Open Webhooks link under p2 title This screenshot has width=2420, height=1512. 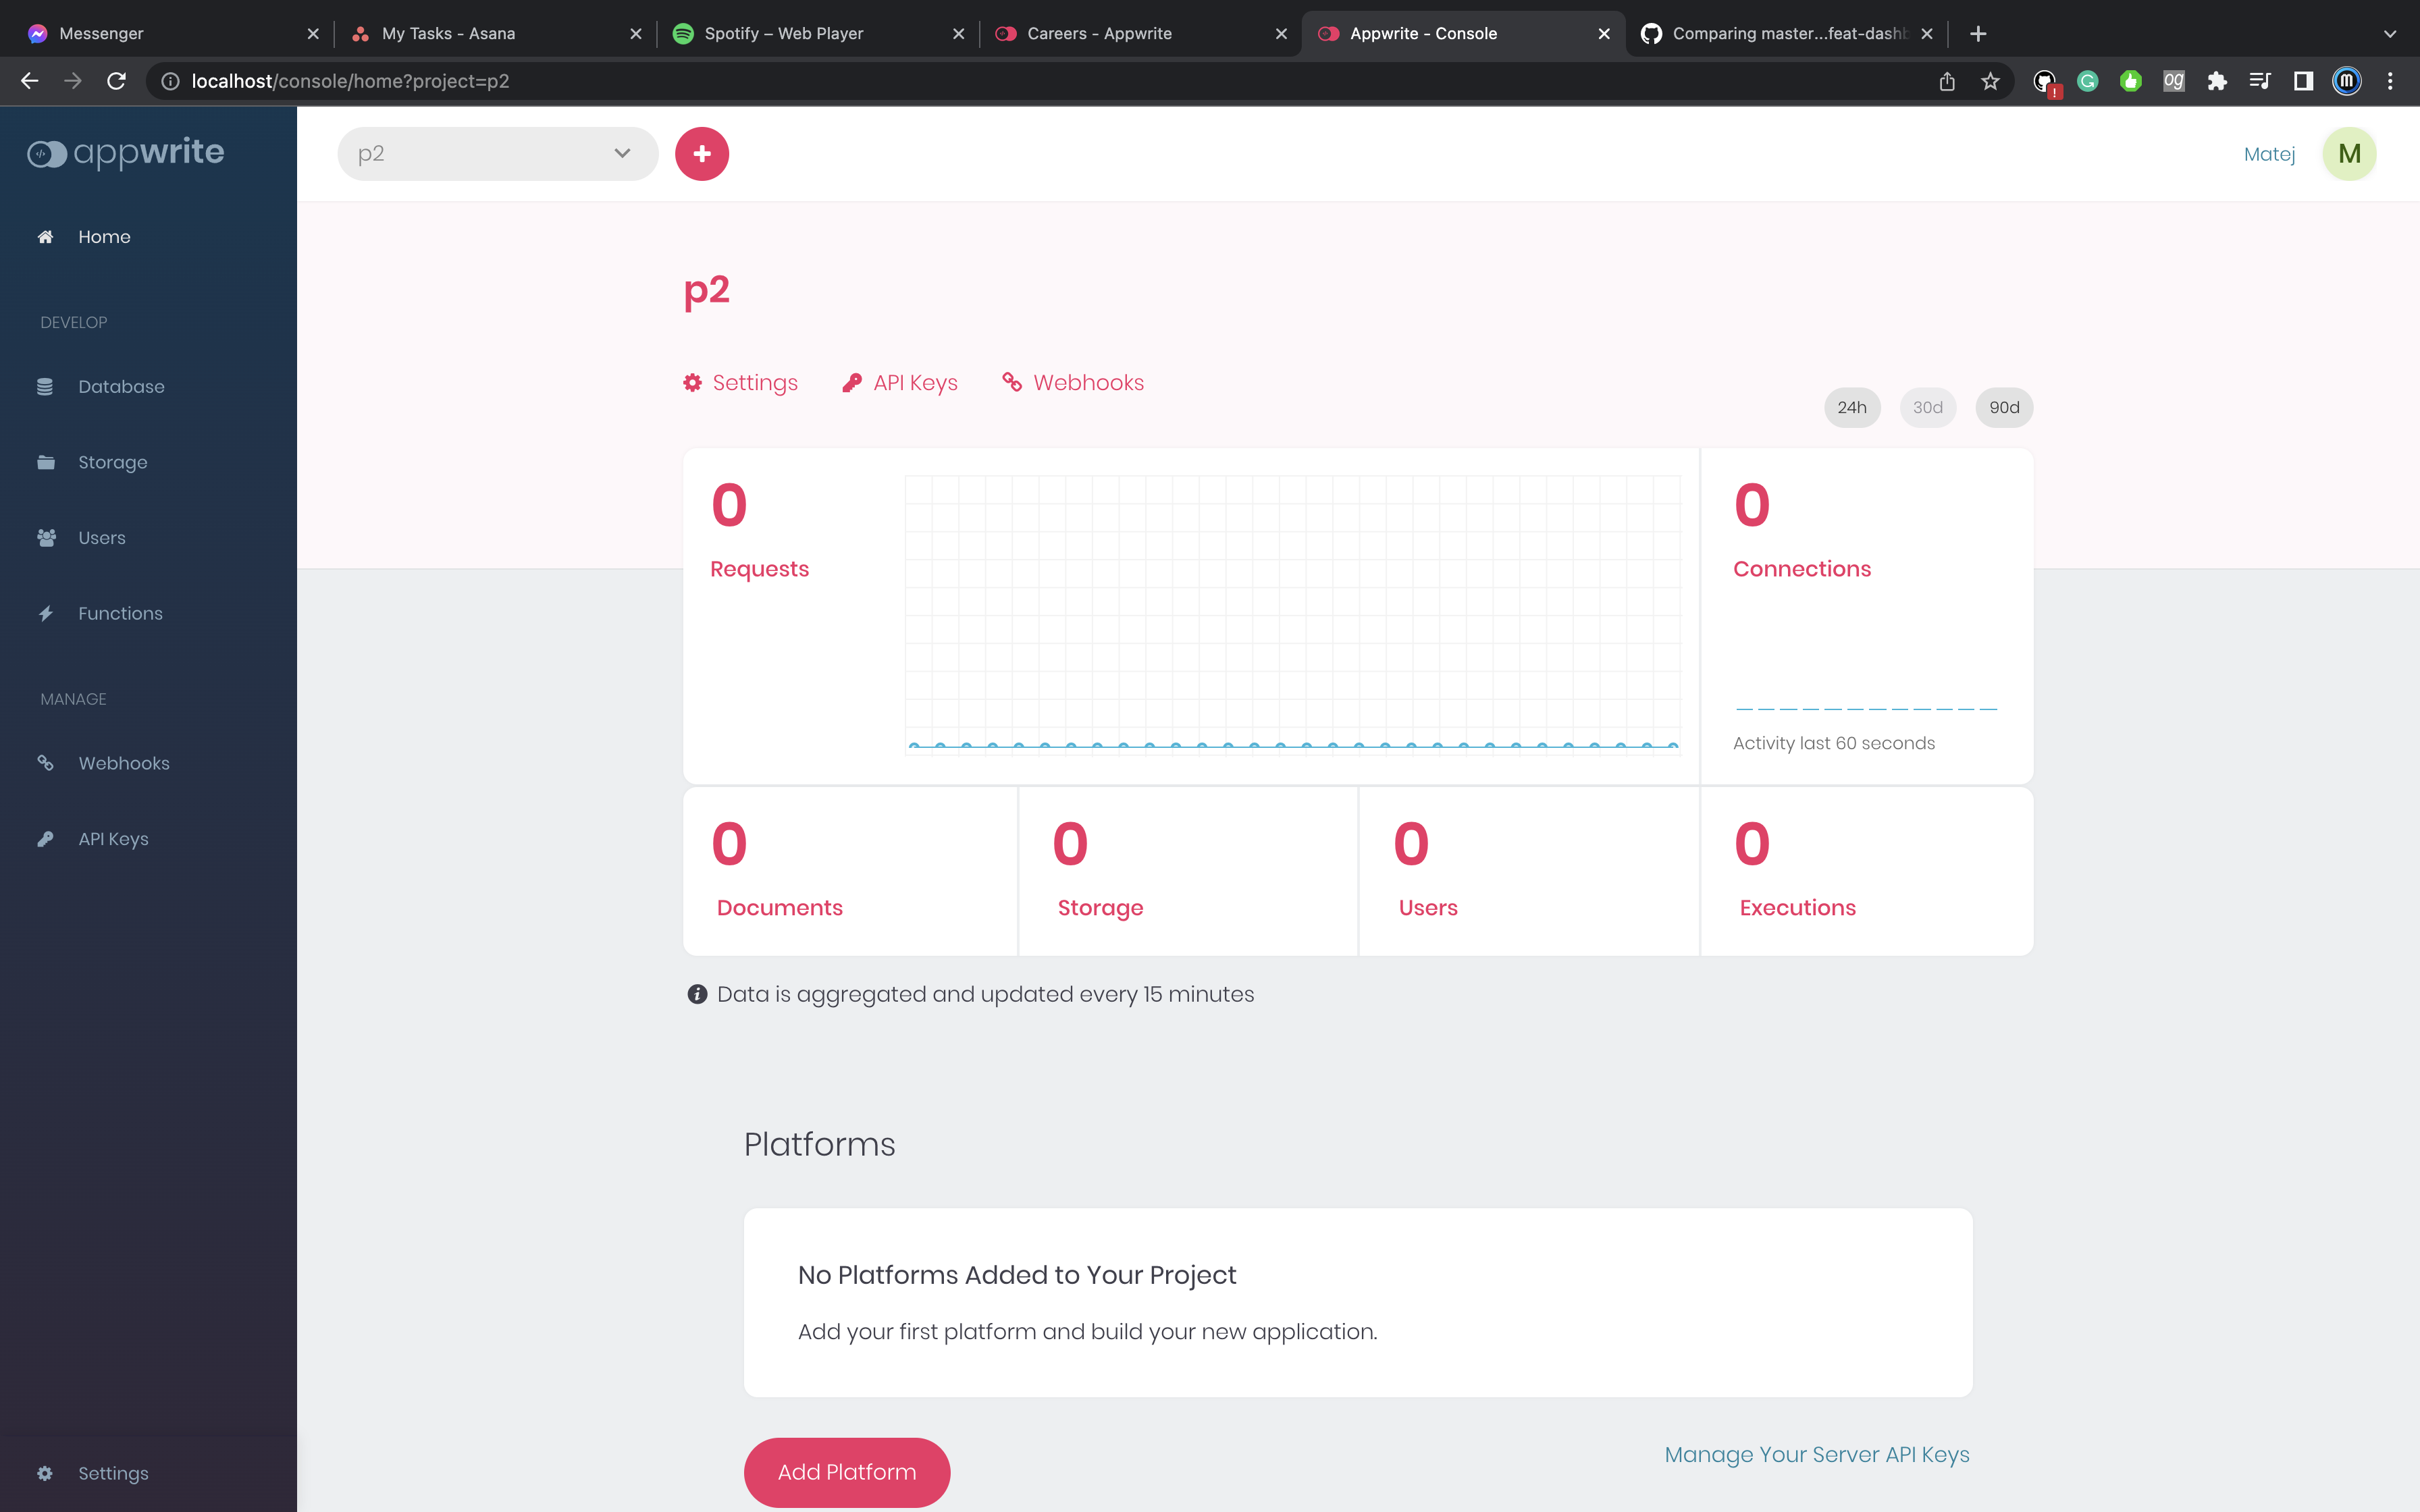coord(1073,383)
